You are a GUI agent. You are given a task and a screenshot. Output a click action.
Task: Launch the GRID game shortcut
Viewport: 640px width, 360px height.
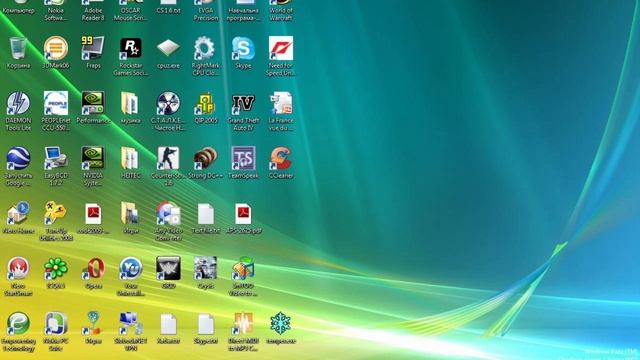168,269
